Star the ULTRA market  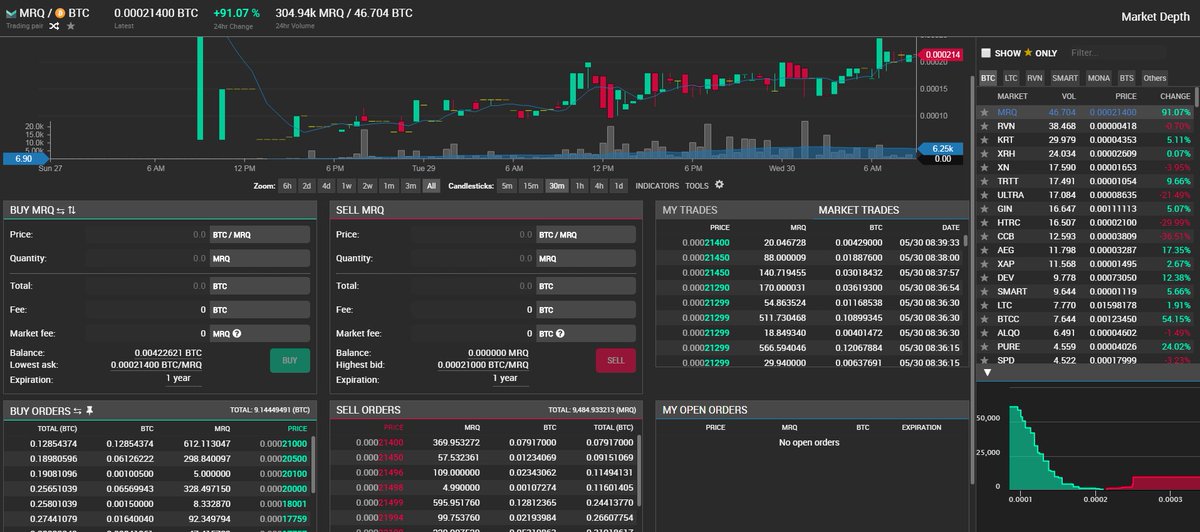point(985,194)
